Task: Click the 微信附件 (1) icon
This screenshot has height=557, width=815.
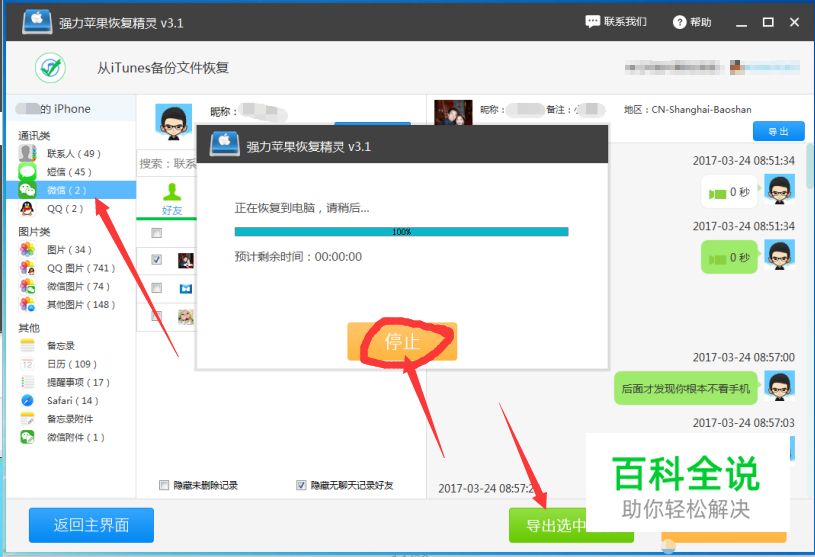Action: point(27,437)
